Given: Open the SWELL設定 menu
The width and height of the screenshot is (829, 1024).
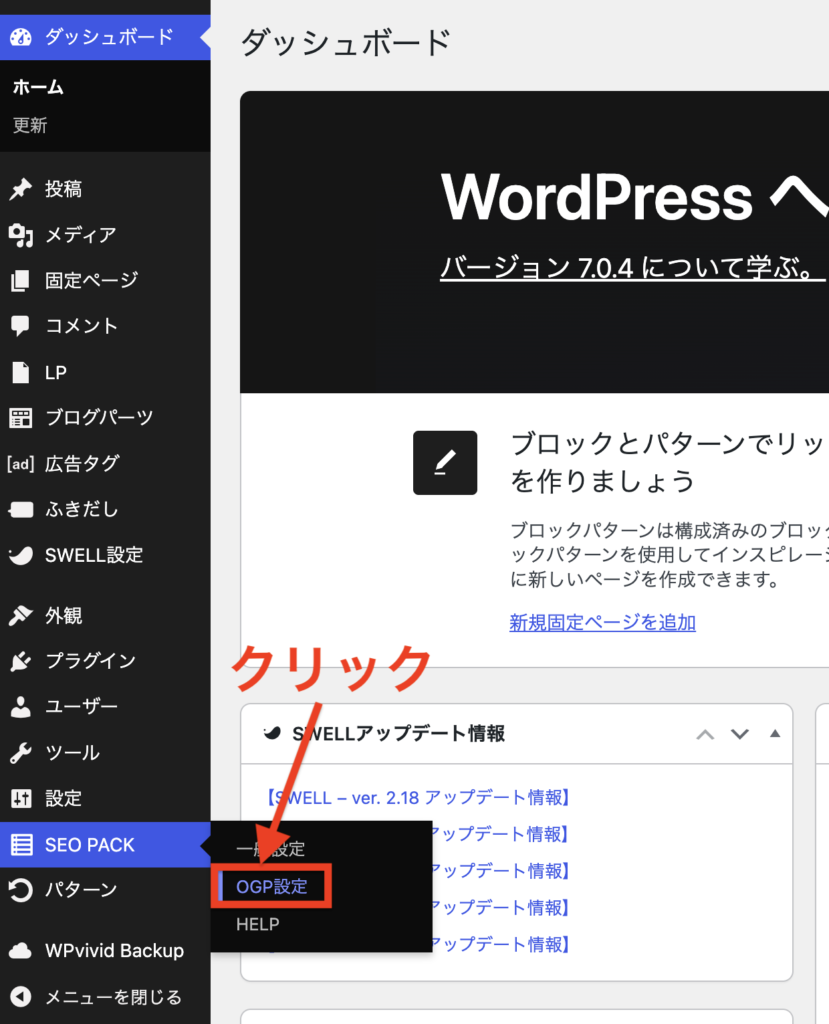Looking at the screenshot, I should click(105, 556).
